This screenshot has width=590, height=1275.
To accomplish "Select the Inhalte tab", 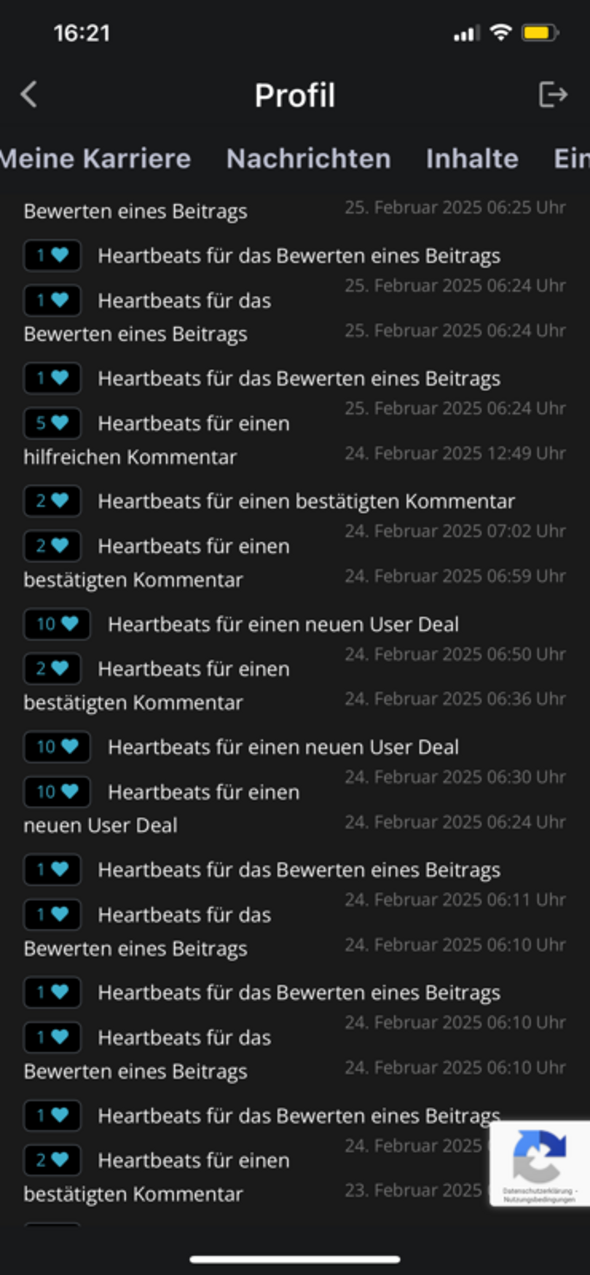I will tap(472, 158).
